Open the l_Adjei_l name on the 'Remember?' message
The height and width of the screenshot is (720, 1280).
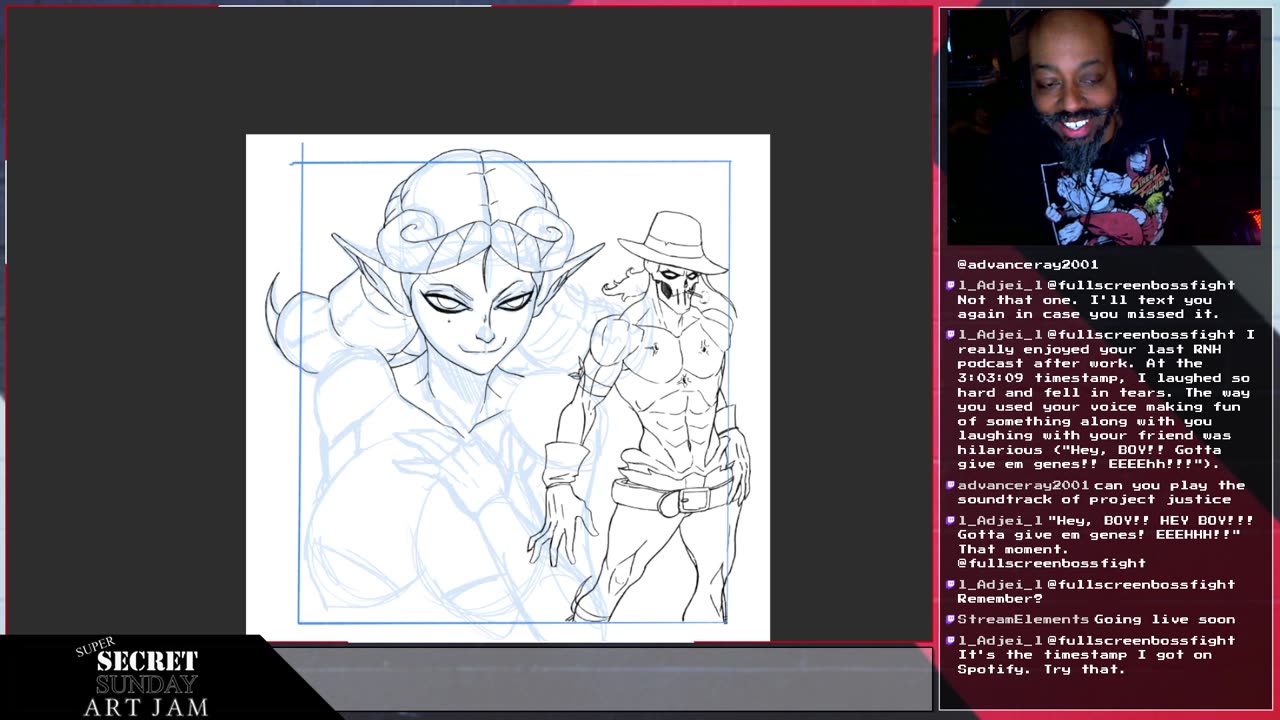coord(1000,584)
